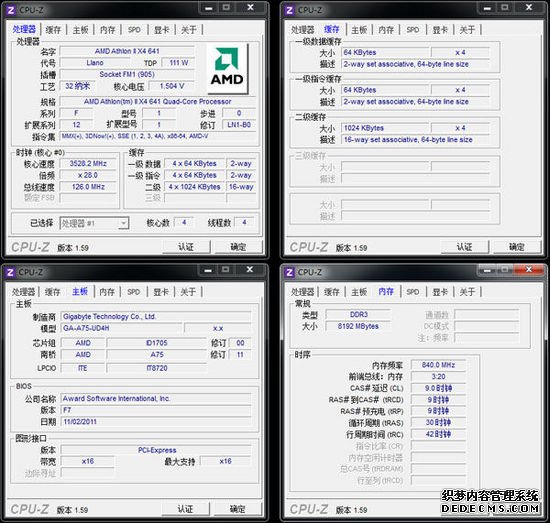This screenshot has width=550, height=523.
Task: Click the Socket FM1 (905) package value
Action: 127,74
